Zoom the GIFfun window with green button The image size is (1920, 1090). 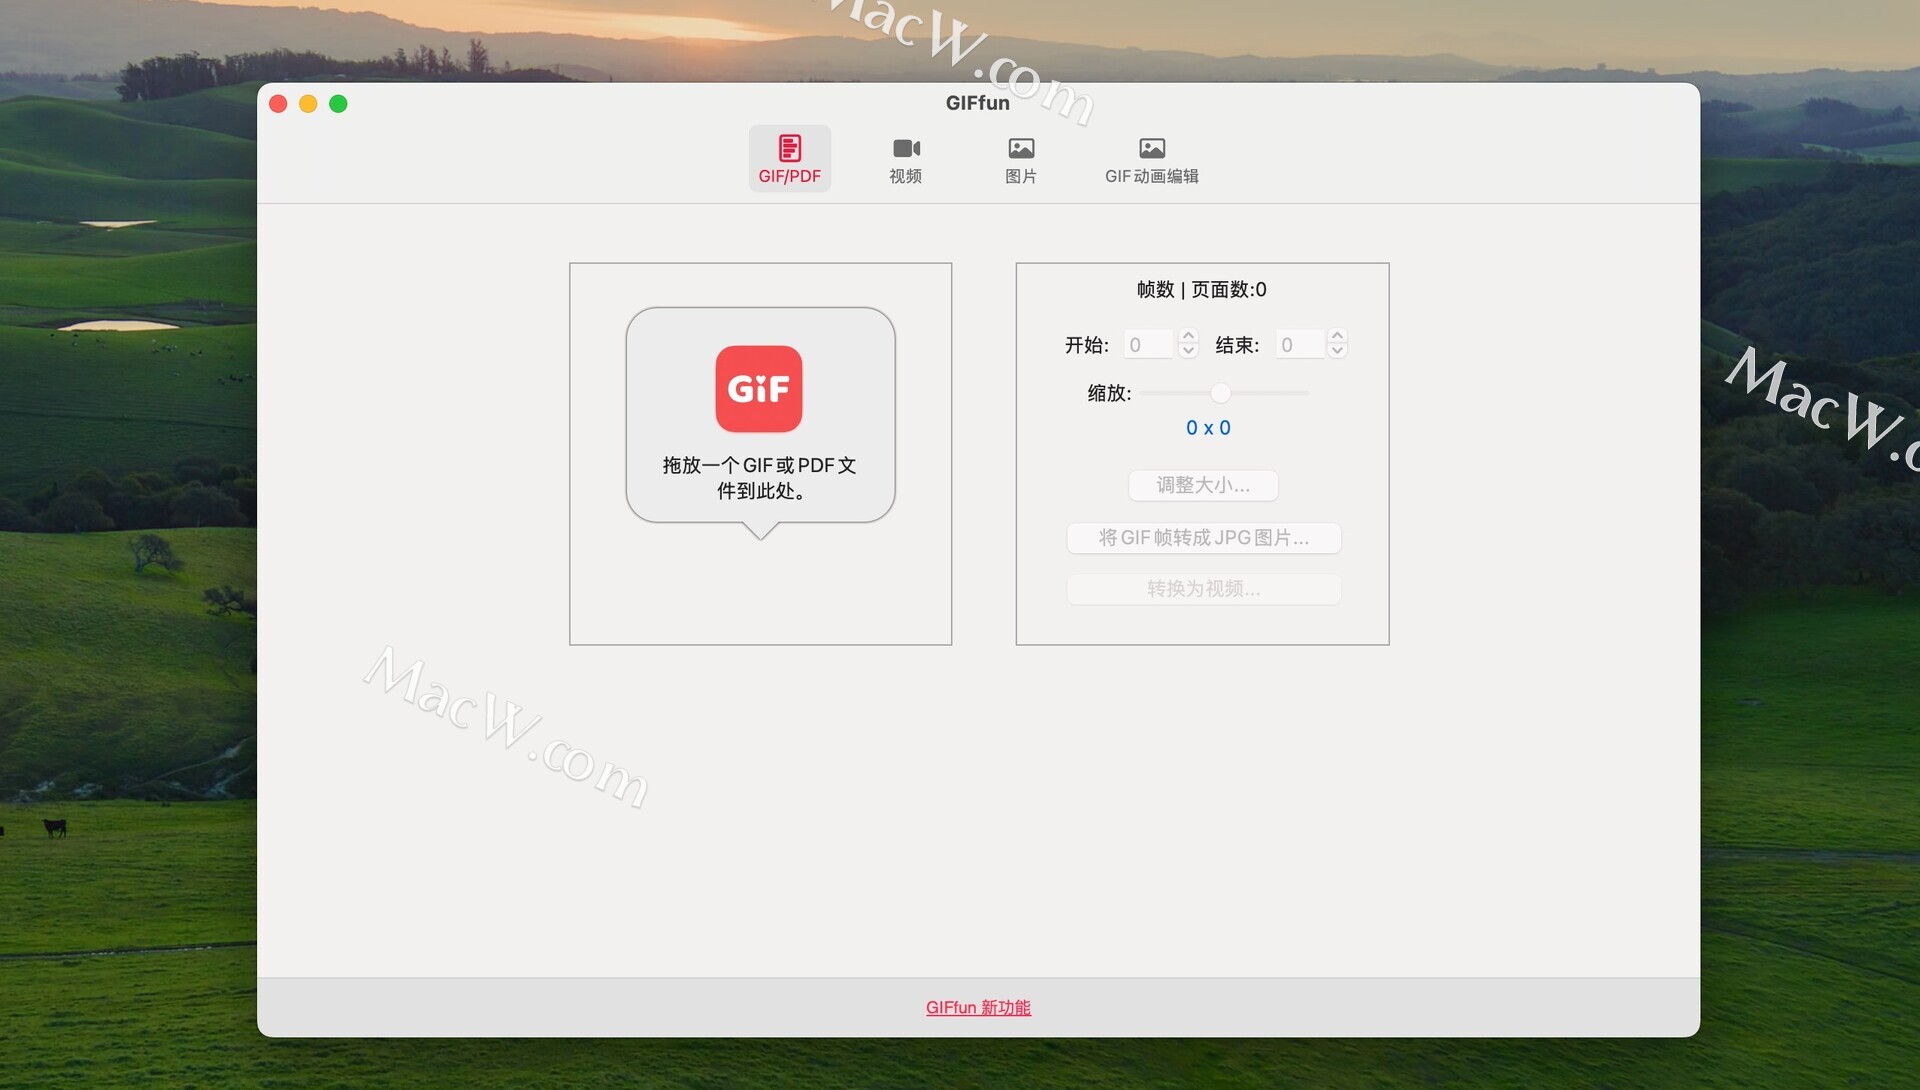pyautogui.click(x=338, y=104)
